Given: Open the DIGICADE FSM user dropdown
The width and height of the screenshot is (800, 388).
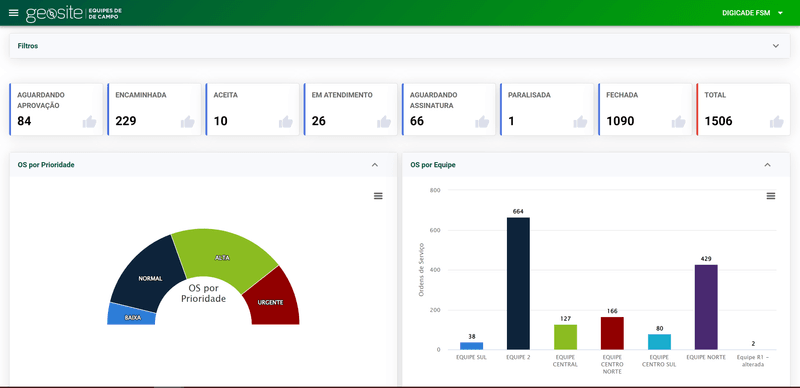Looking at the screenshot, I should (x=752, y=13).
